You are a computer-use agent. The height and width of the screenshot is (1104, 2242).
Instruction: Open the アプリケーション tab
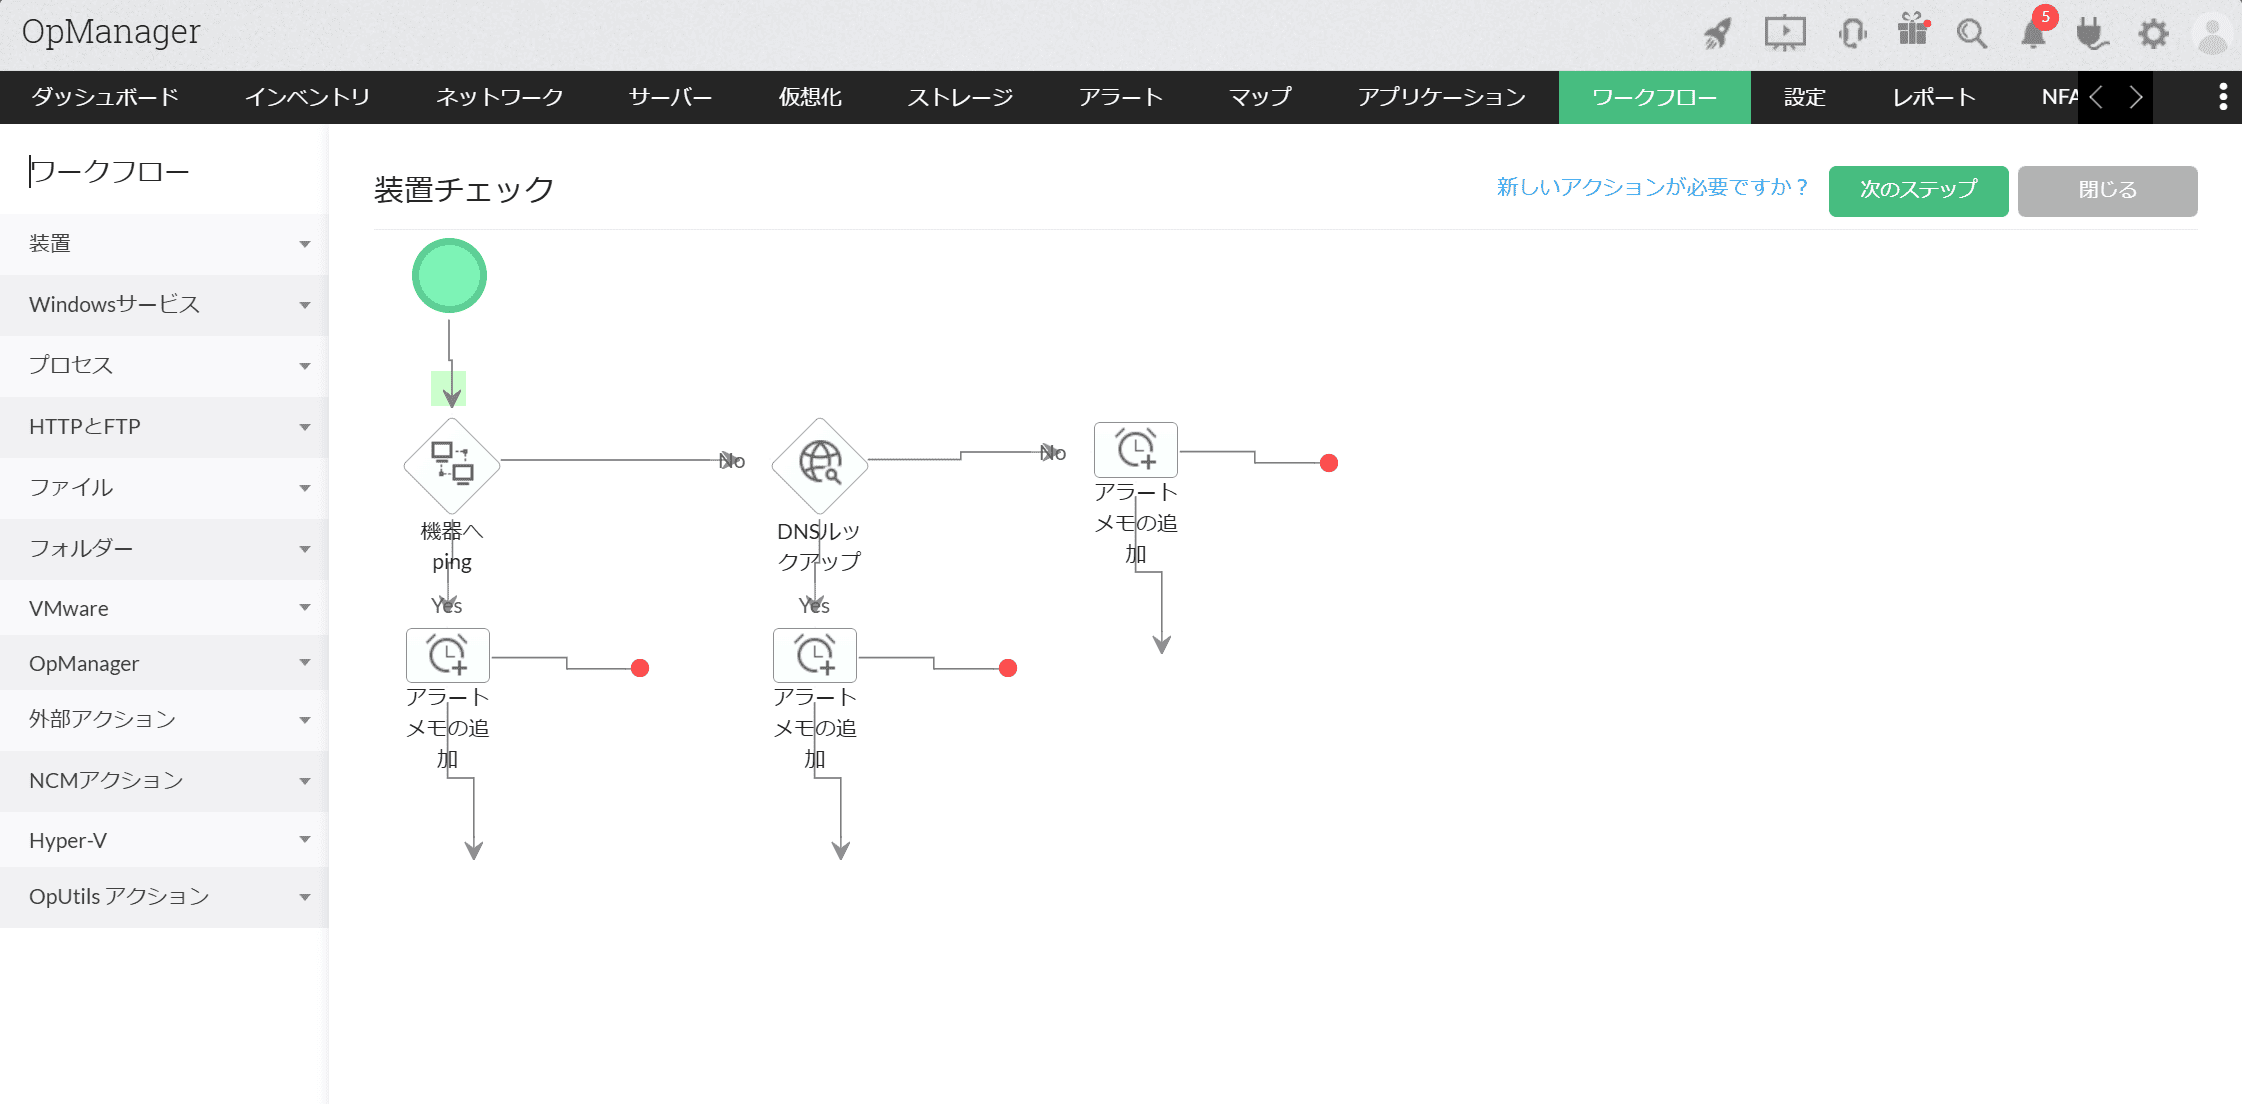pos(1442,97)
